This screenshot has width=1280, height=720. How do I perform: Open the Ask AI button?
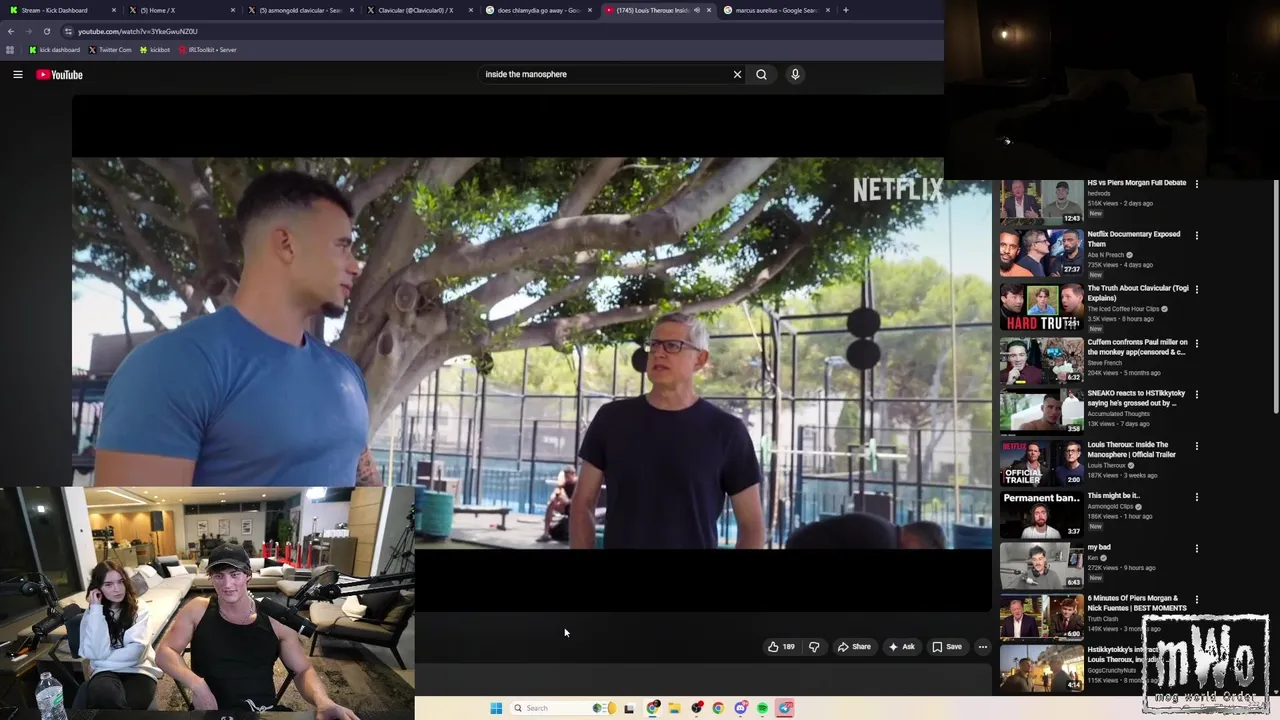pos(901,647)
